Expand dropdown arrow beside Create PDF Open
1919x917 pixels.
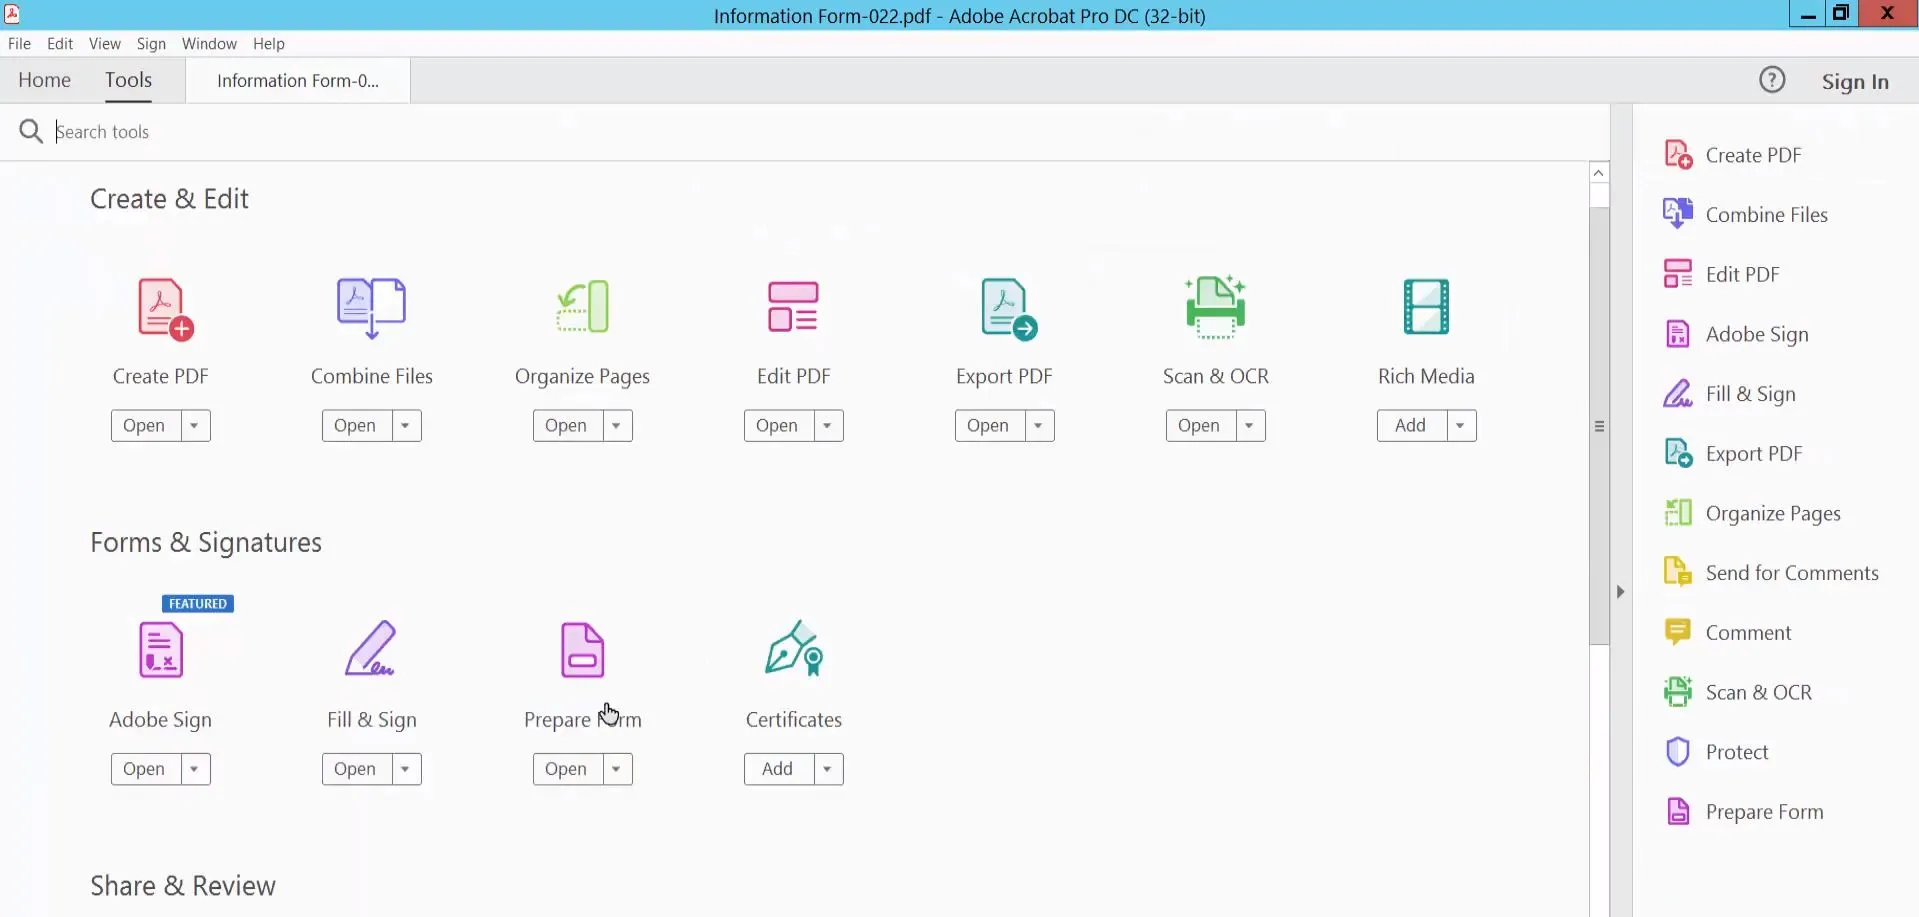click(x=194, y=426)
